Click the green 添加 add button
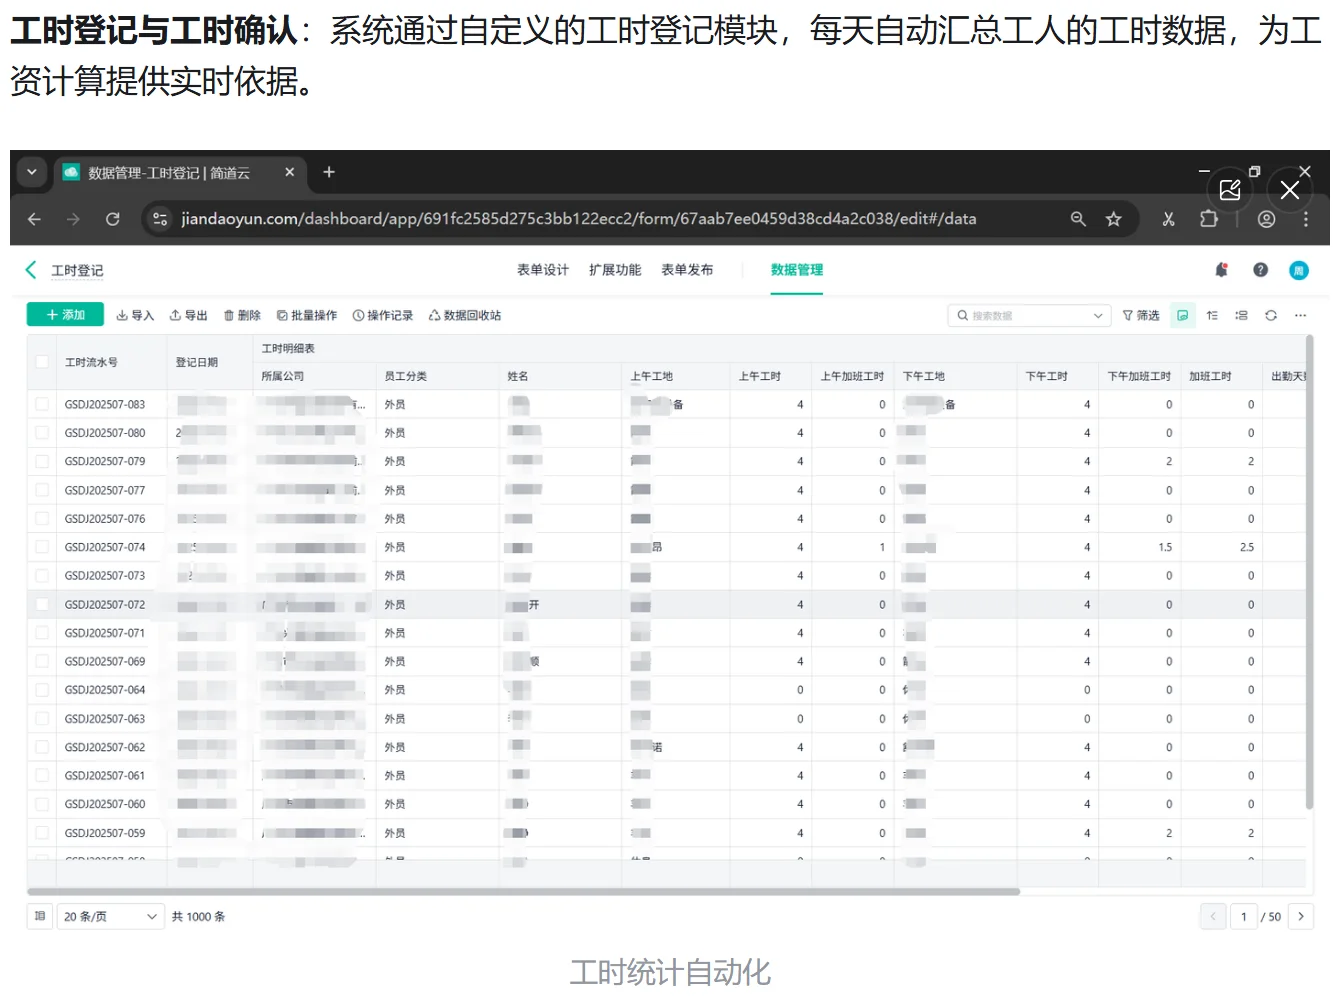Screen dimensions: 1333x996 (x=64, y=315)
